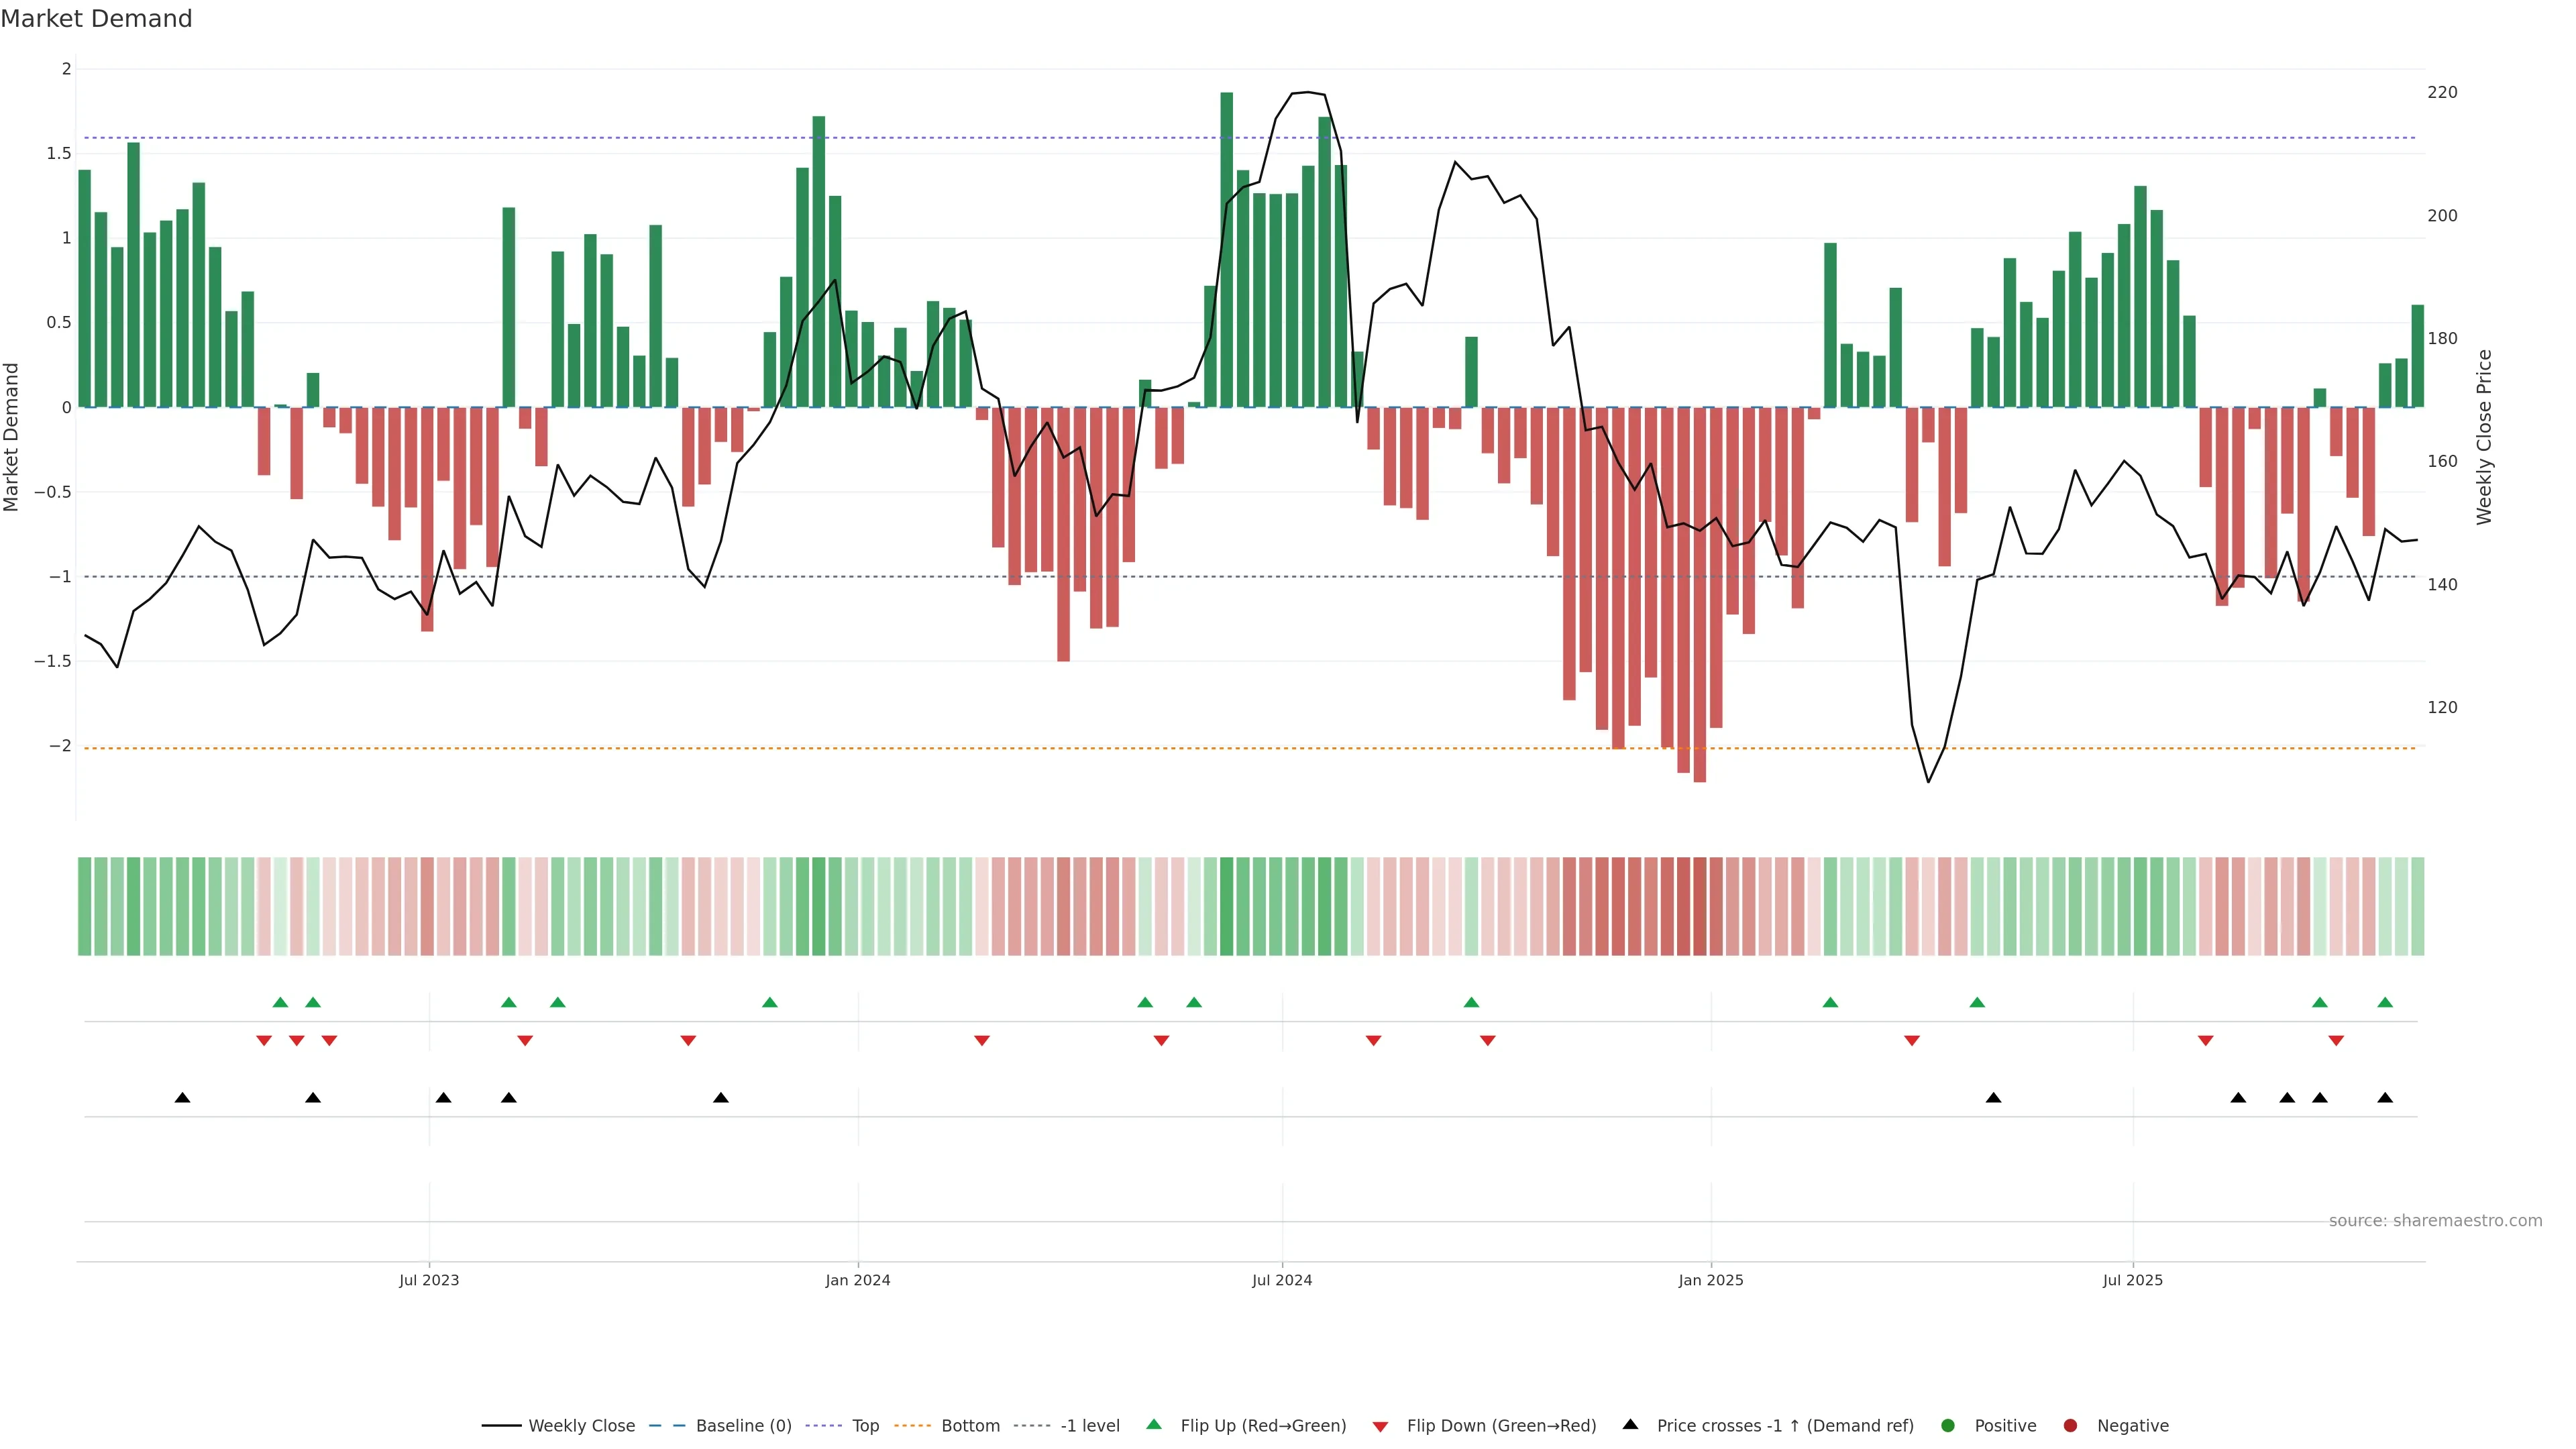Click Flip Up green triangle legend icon
Viewport: 2576px width, 1449px height.
coord(1154,1425)
